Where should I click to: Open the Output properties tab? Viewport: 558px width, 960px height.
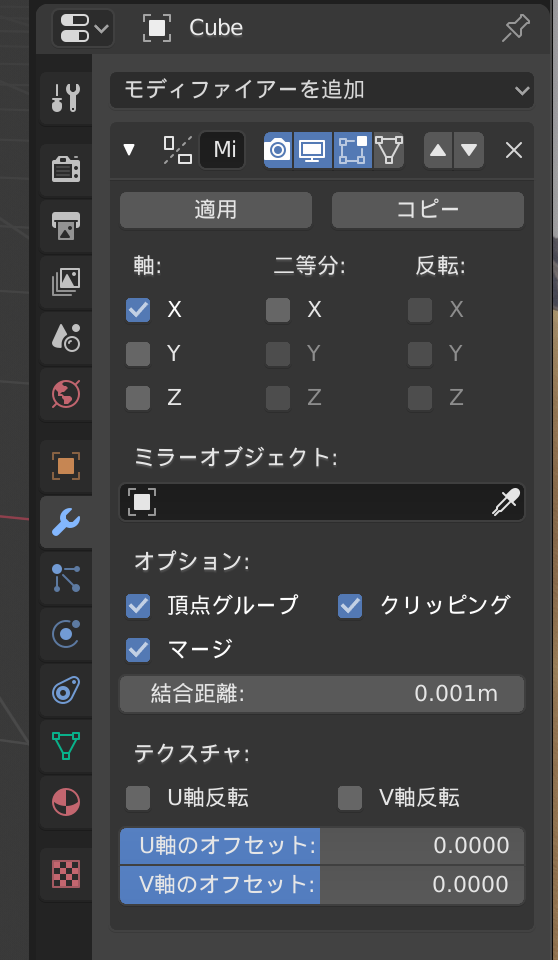[x=66, y=225]
